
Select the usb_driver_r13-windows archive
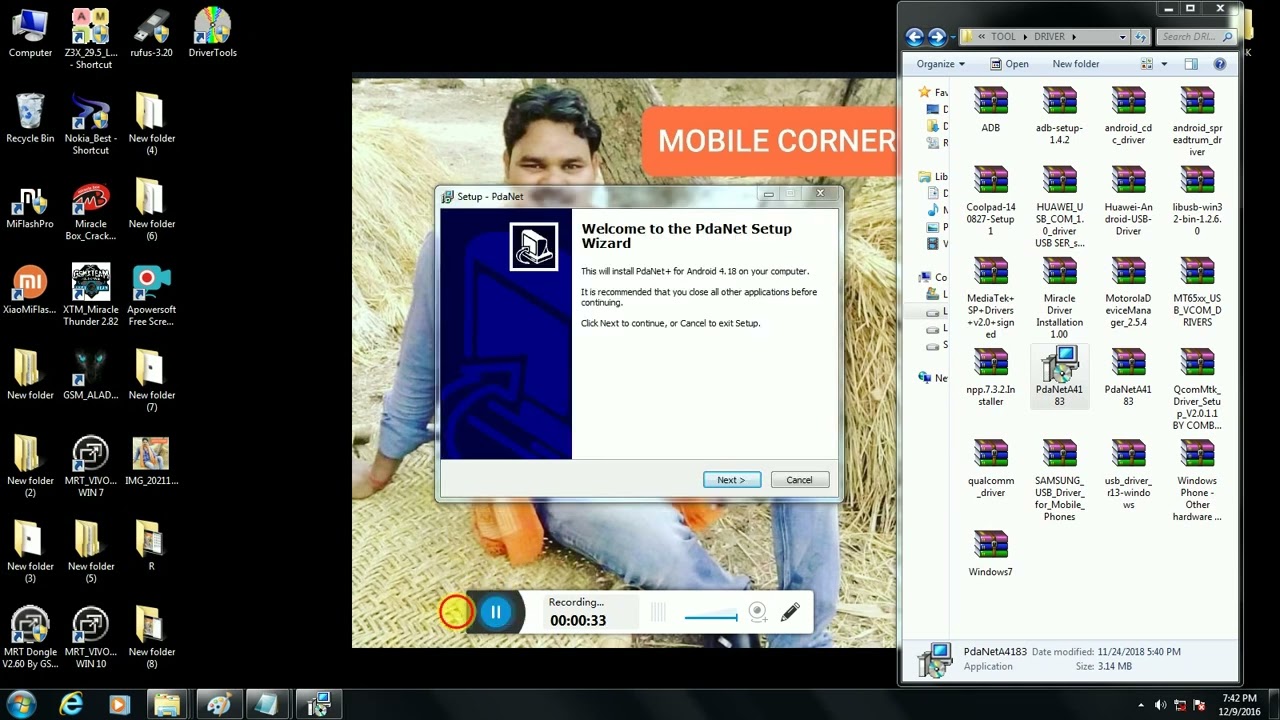[x=1128, y=474]
